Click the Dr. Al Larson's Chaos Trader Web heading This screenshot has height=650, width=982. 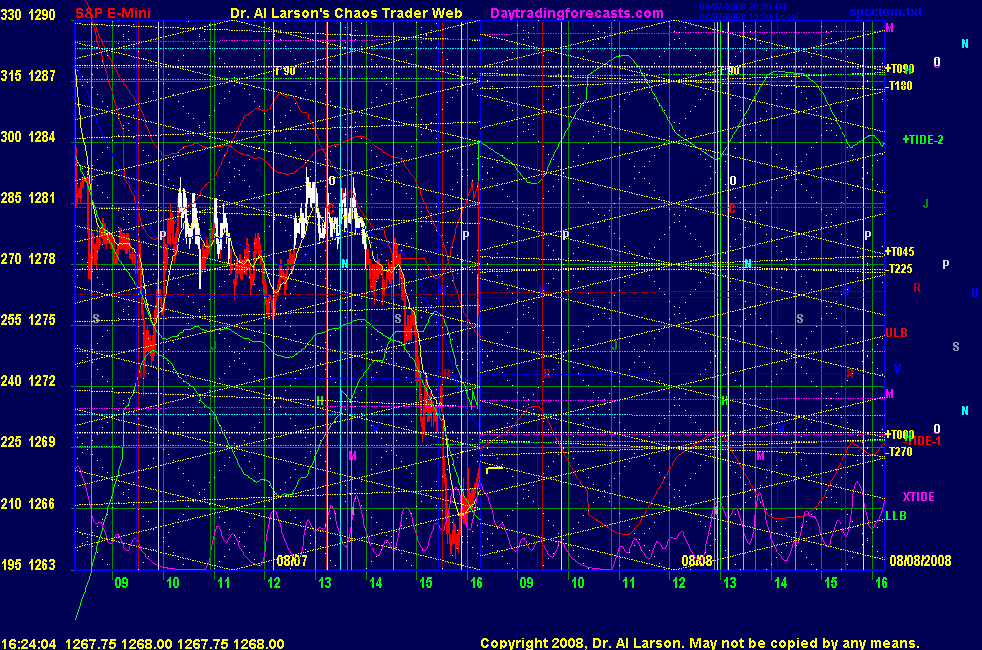pyautogui.click(x=346, y=13)
